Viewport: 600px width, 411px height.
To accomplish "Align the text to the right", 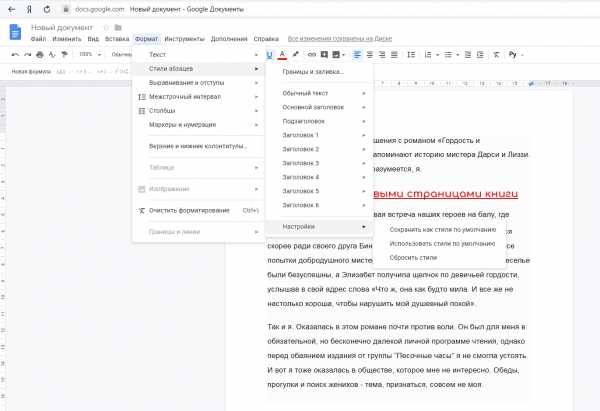I will 382,55.
